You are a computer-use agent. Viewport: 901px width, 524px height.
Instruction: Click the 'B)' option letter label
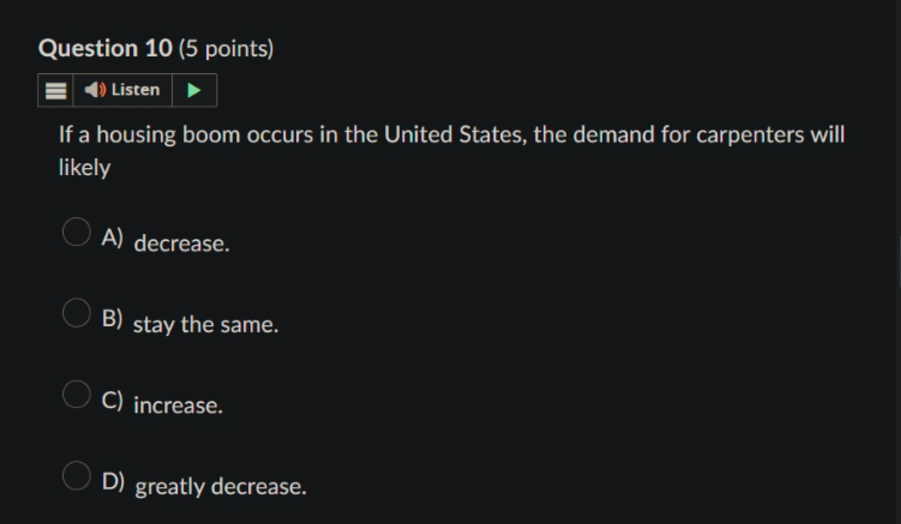112,318
